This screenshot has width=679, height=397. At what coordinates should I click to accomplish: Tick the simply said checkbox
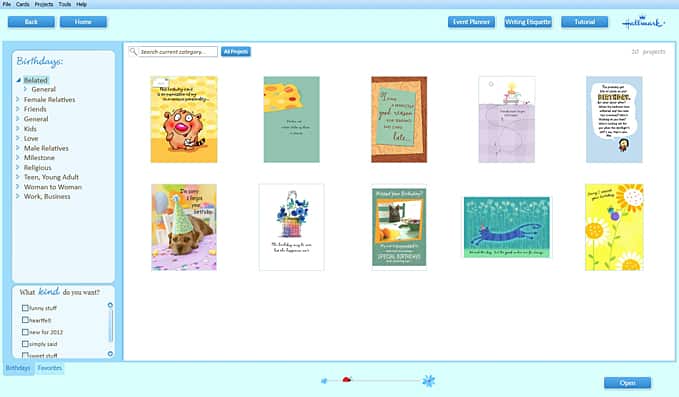coord(25,344)
